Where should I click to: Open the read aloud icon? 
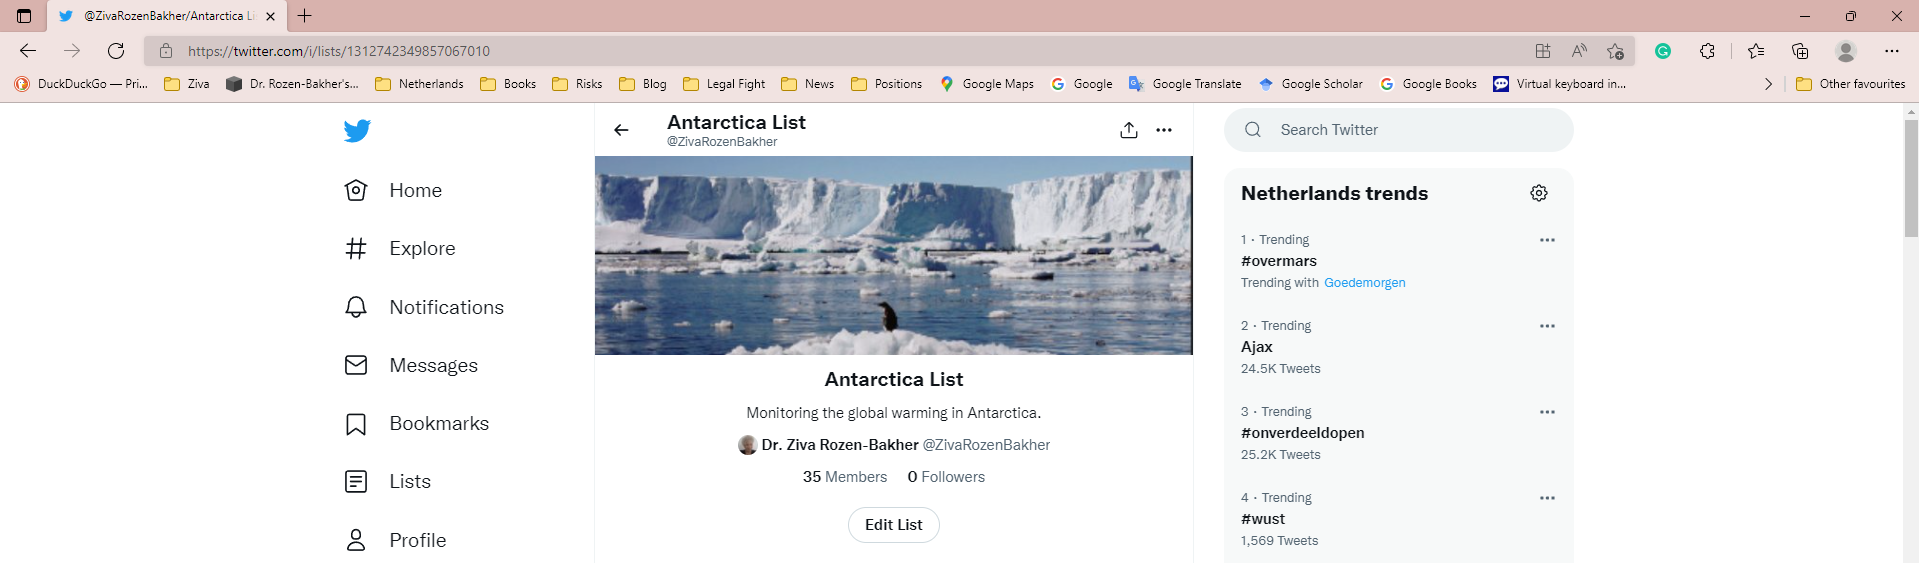[x=1579, y=51]
